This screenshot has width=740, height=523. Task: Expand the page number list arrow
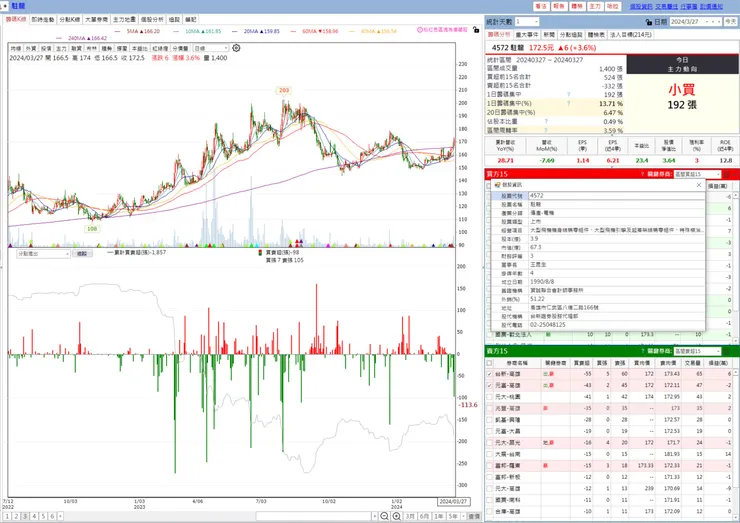[61, 516]
